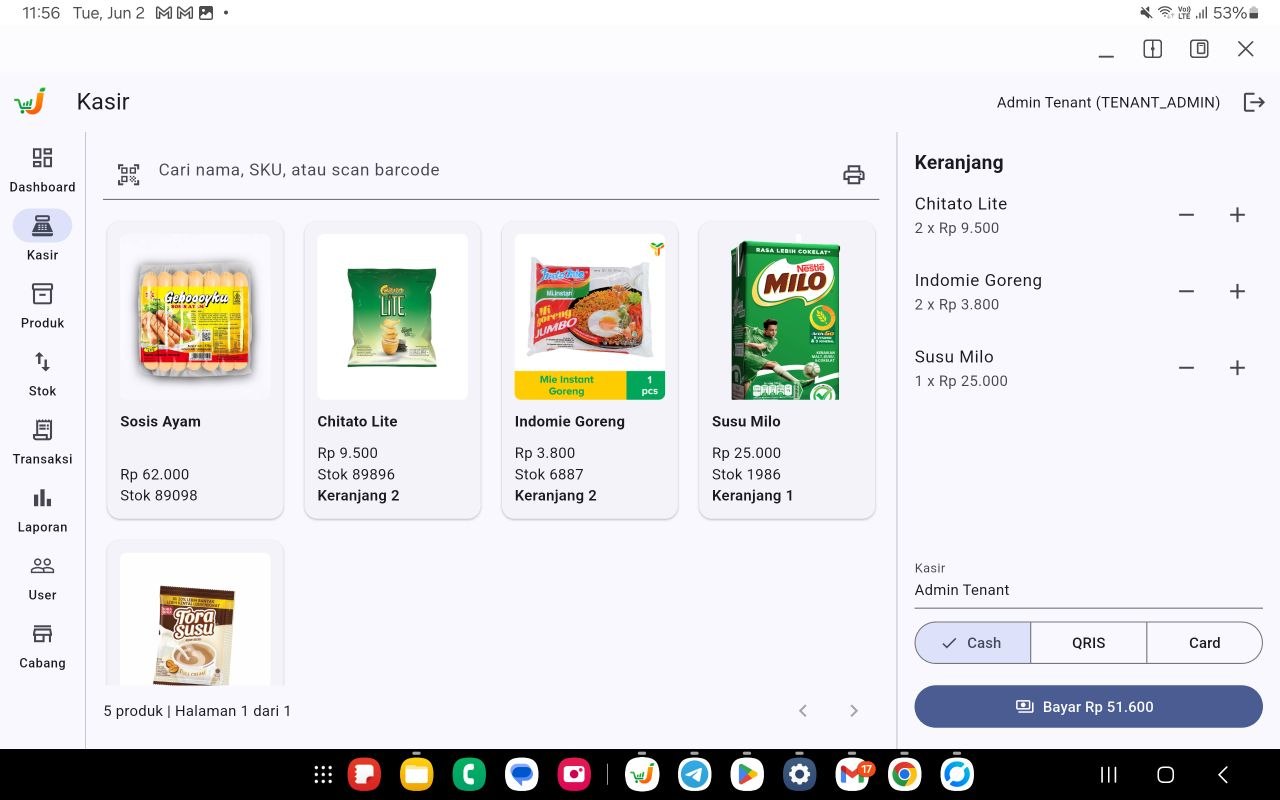The image size is (1280, 800).
Task: Open the Kasir cashier selection field
Action: (x=1088, y=582)
